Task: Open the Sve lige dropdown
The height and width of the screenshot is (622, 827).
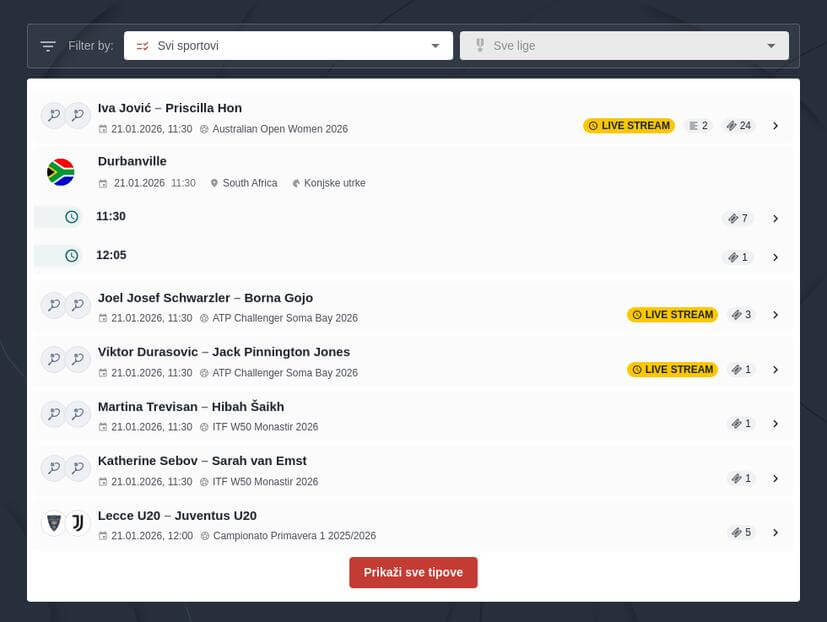Action: pyautogui.click(x=623, y=46)
